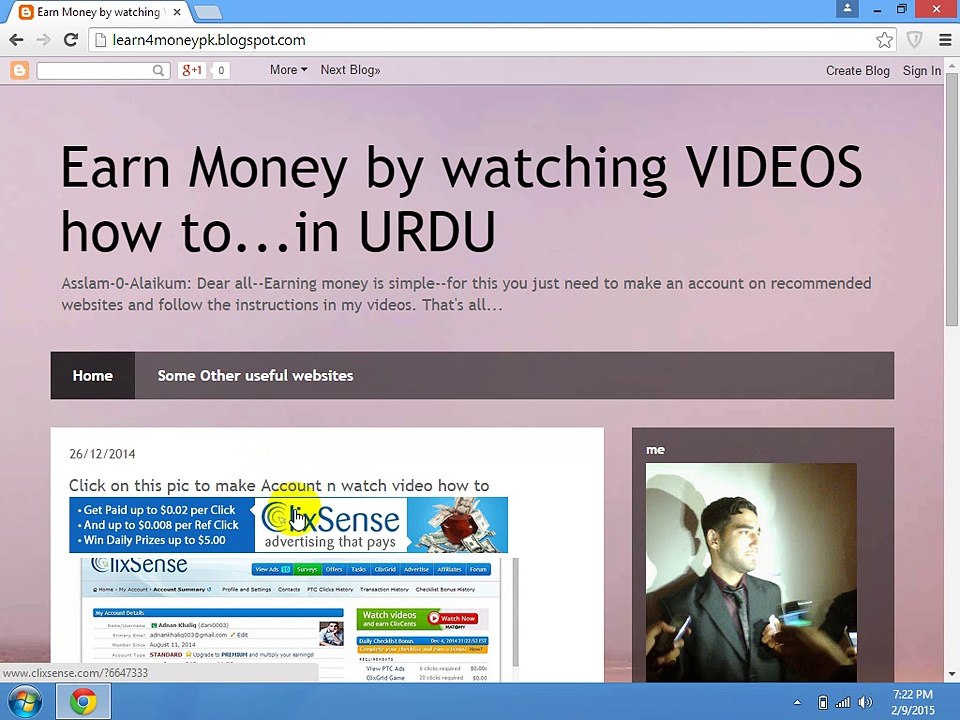This screenshot has height=720, width=960.
Task: Click the blog title Earn Money by watching VIDEOS
Action: (x=461, y=199)
